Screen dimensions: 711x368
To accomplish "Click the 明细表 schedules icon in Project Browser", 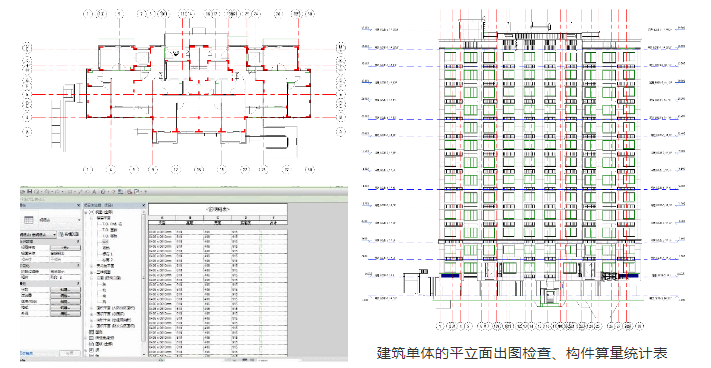I will click(91, 338).
